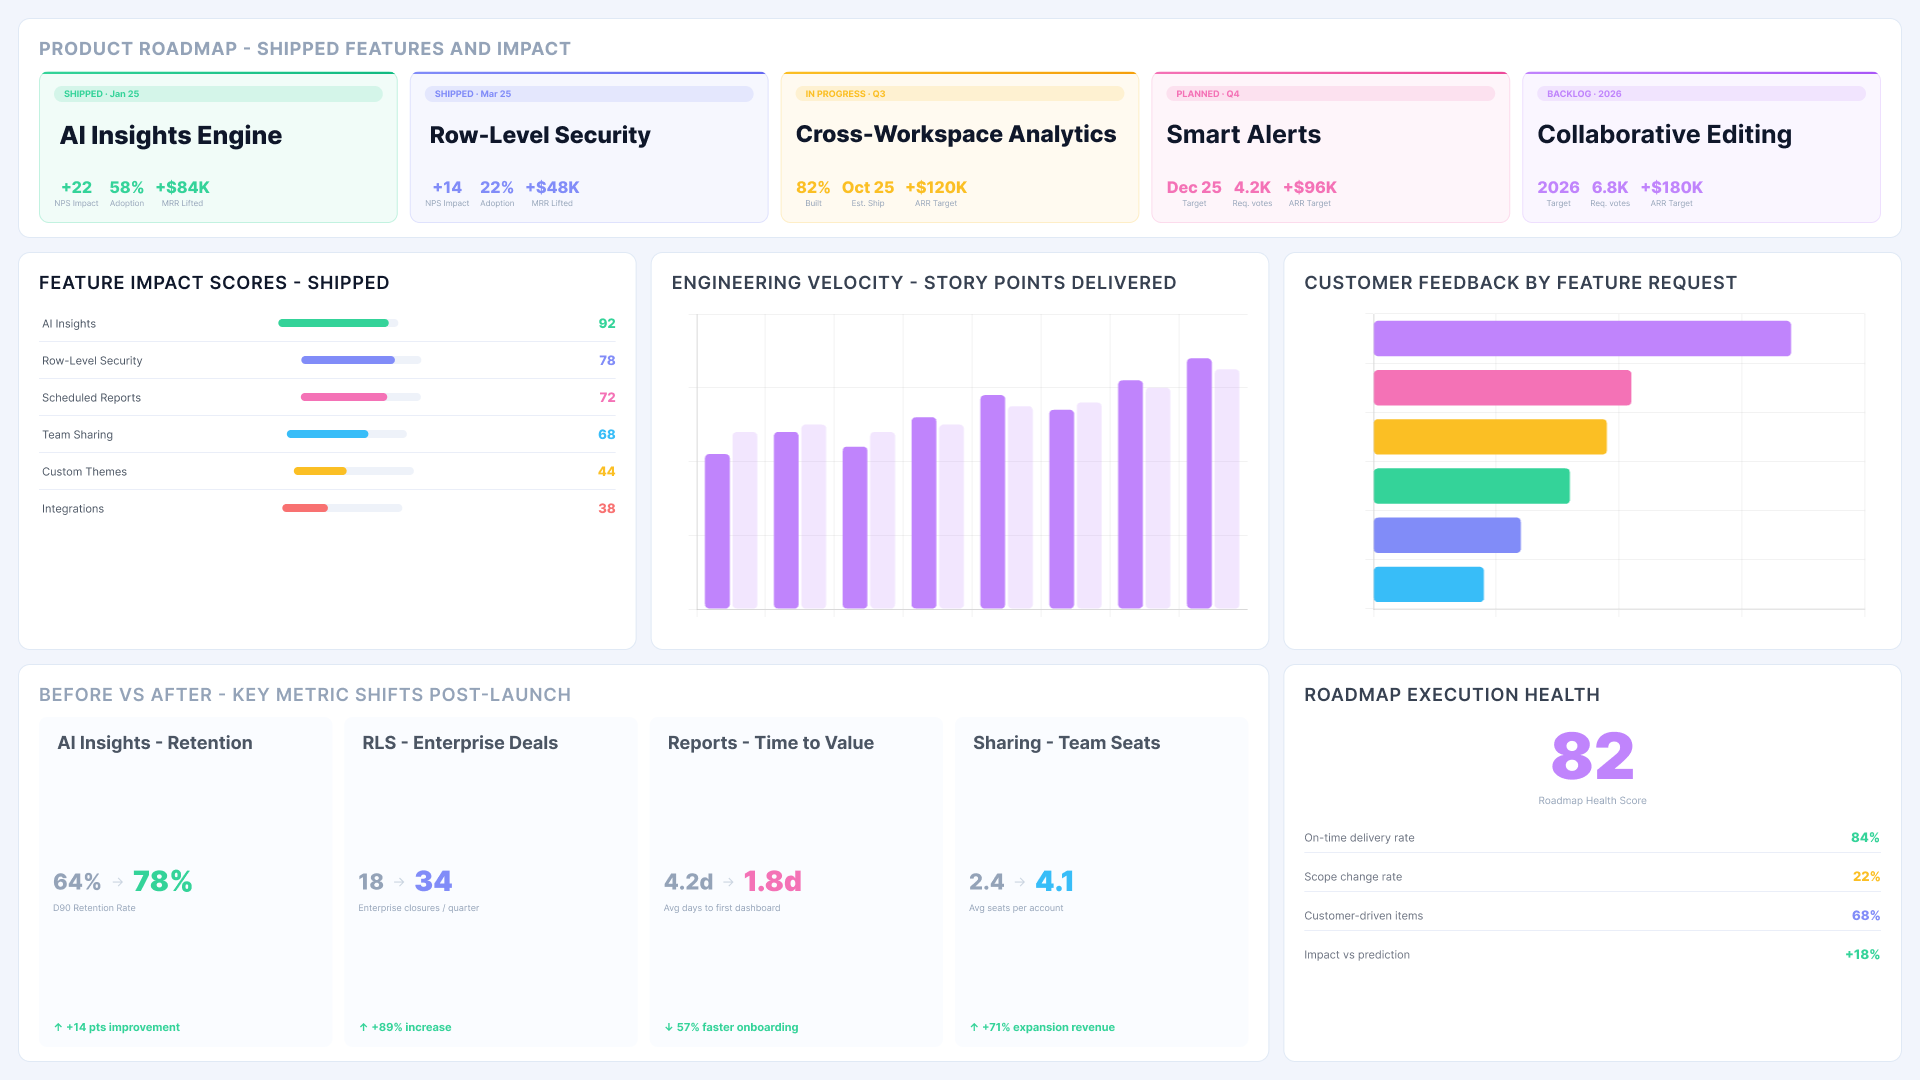Click the Scheduled Reports score of 72
This screenshot has height=1080, width=1920.
click(607, 397)
